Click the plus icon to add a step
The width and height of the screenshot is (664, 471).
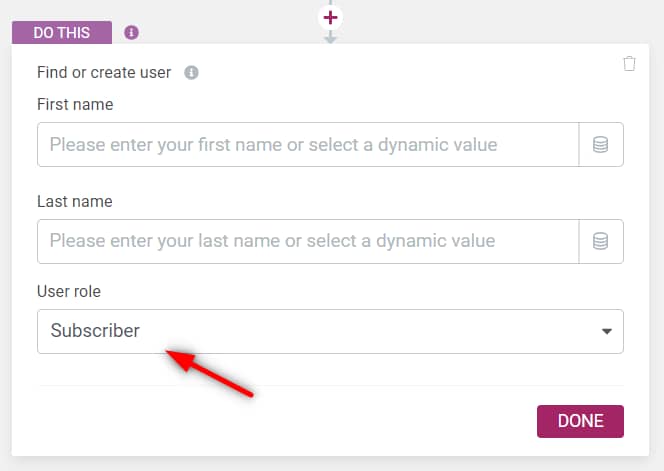330,17
